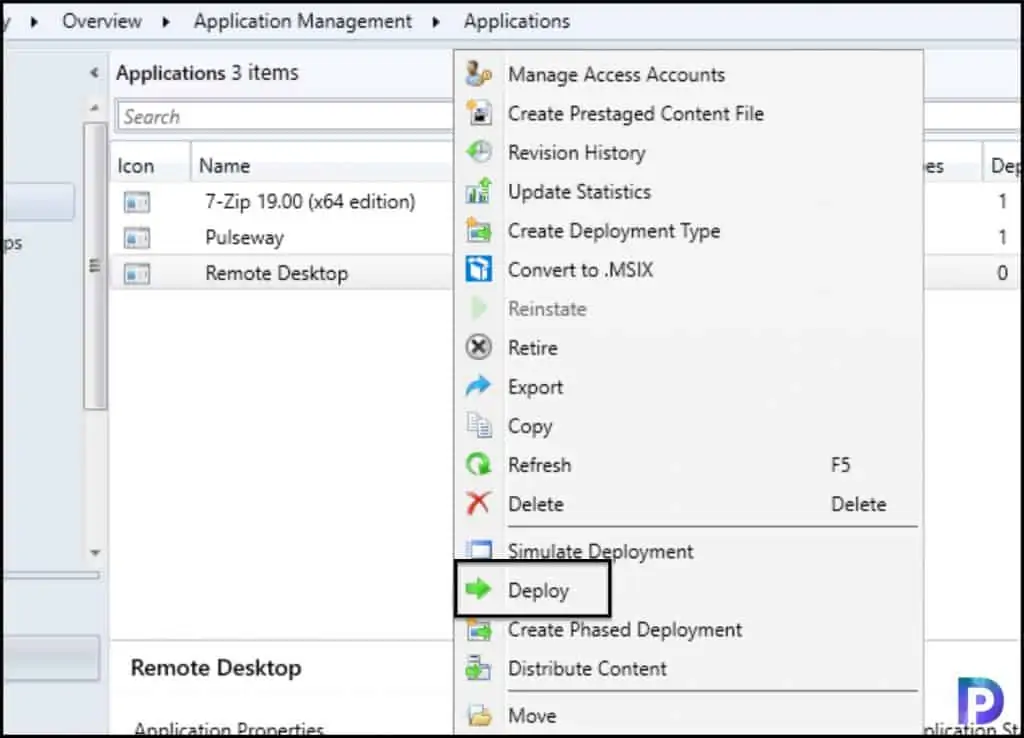Screen dimensions: 1024x738
Task: Click Overview in the breadcrumb path
Action: pos(102,21)
